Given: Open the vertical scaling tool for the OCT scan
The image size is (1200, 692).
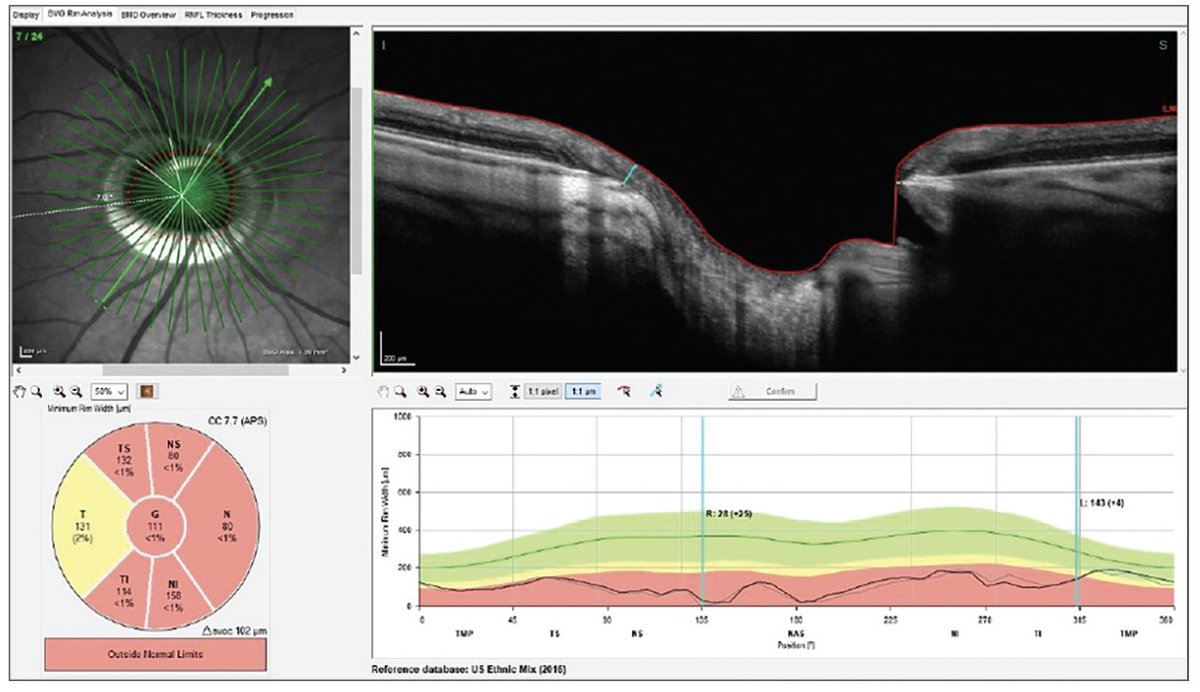Looking at the screenshot, I should click(x=513, y=390).
